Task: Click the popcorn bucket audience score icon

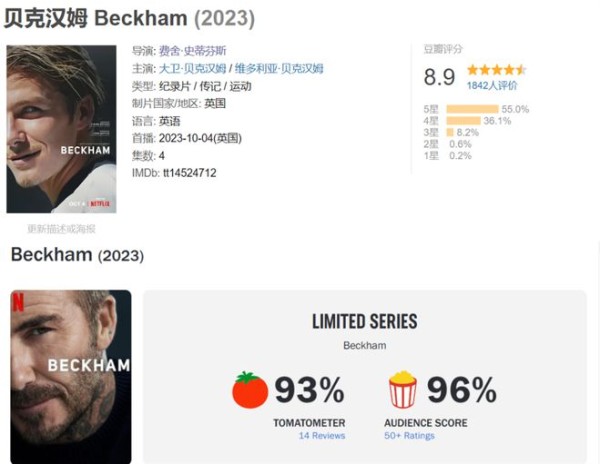Action: point(403,389)
